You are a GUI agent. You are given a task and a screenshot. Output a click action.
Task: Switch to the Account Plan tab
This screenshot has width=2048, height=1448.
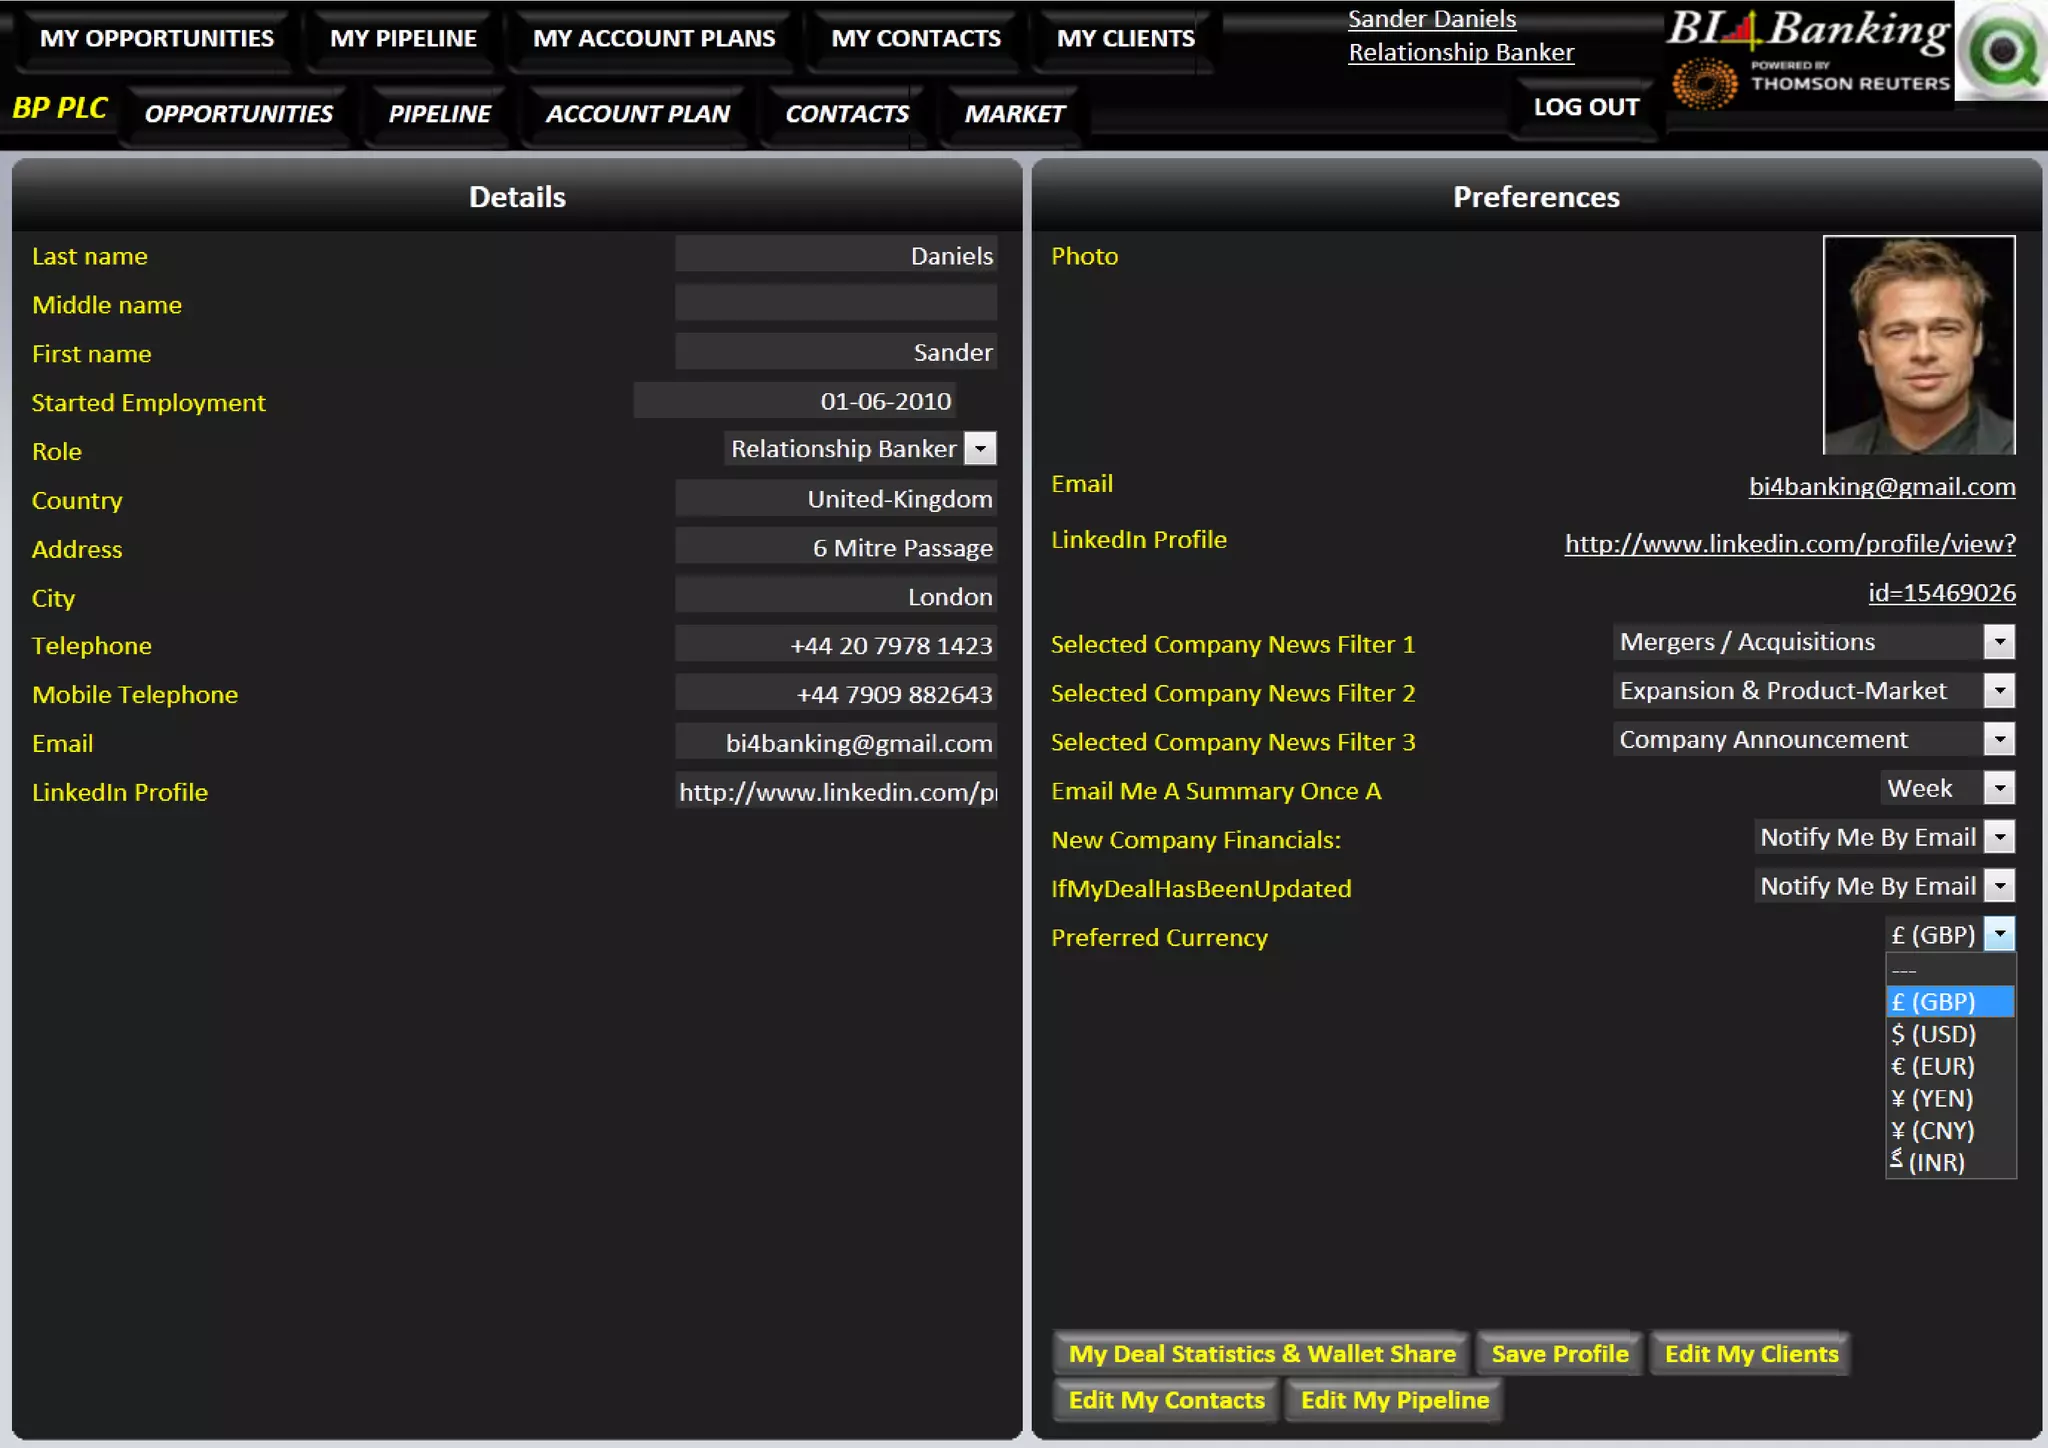637,114
